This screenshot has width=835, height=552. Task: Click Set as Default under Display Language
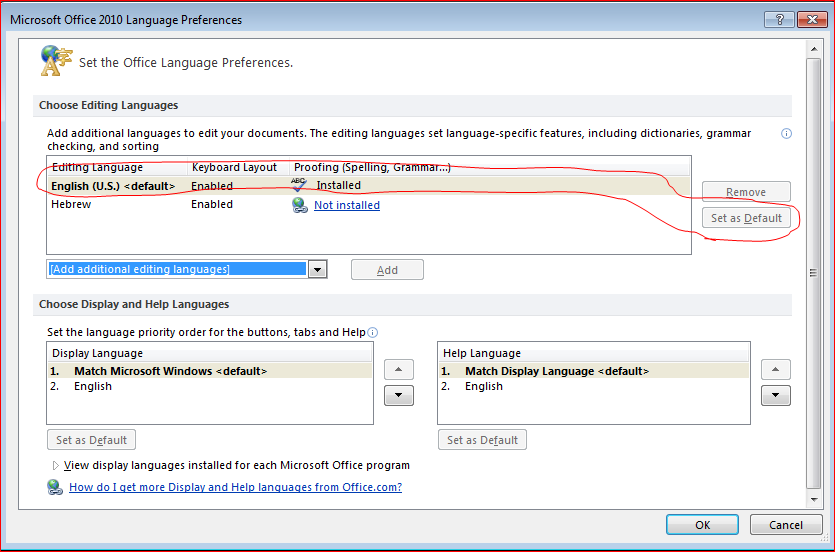pos(91,440)
